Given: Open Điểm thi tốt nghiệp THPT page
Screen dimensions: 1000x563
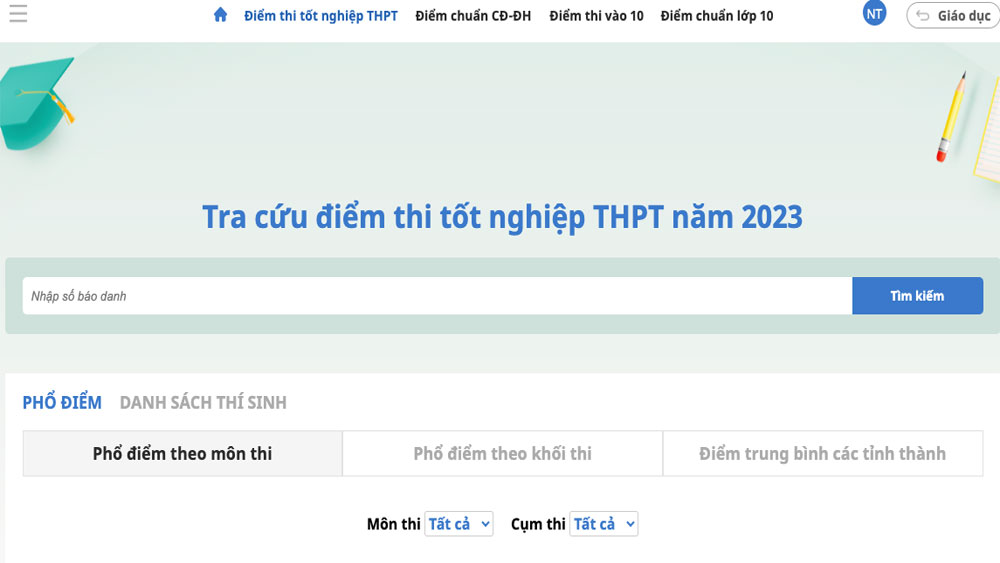Looking at the screenshot, I should point(320,16).
